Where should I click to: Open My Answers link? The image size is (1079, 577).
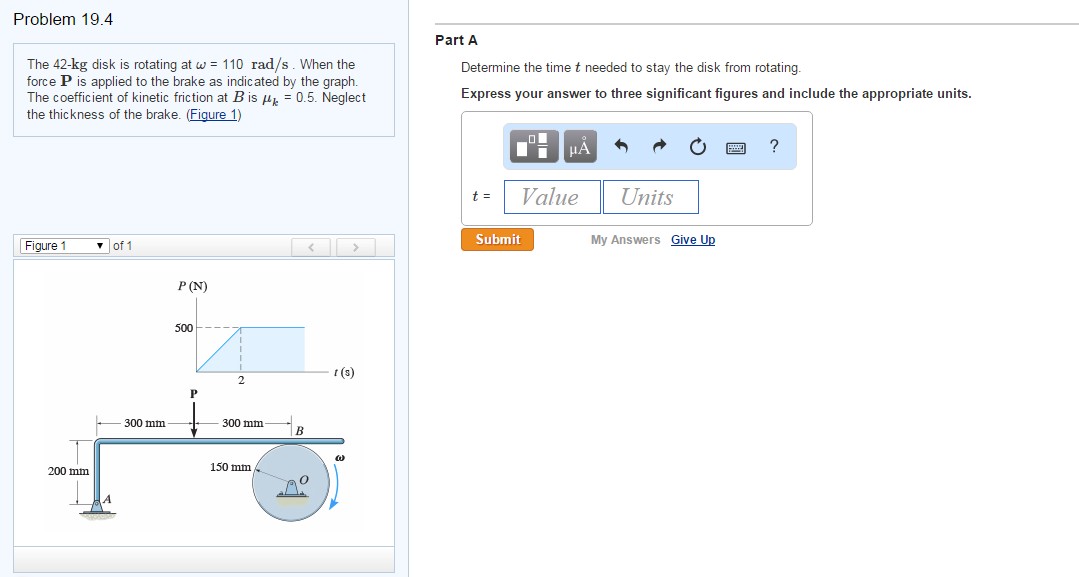(625, 240)
